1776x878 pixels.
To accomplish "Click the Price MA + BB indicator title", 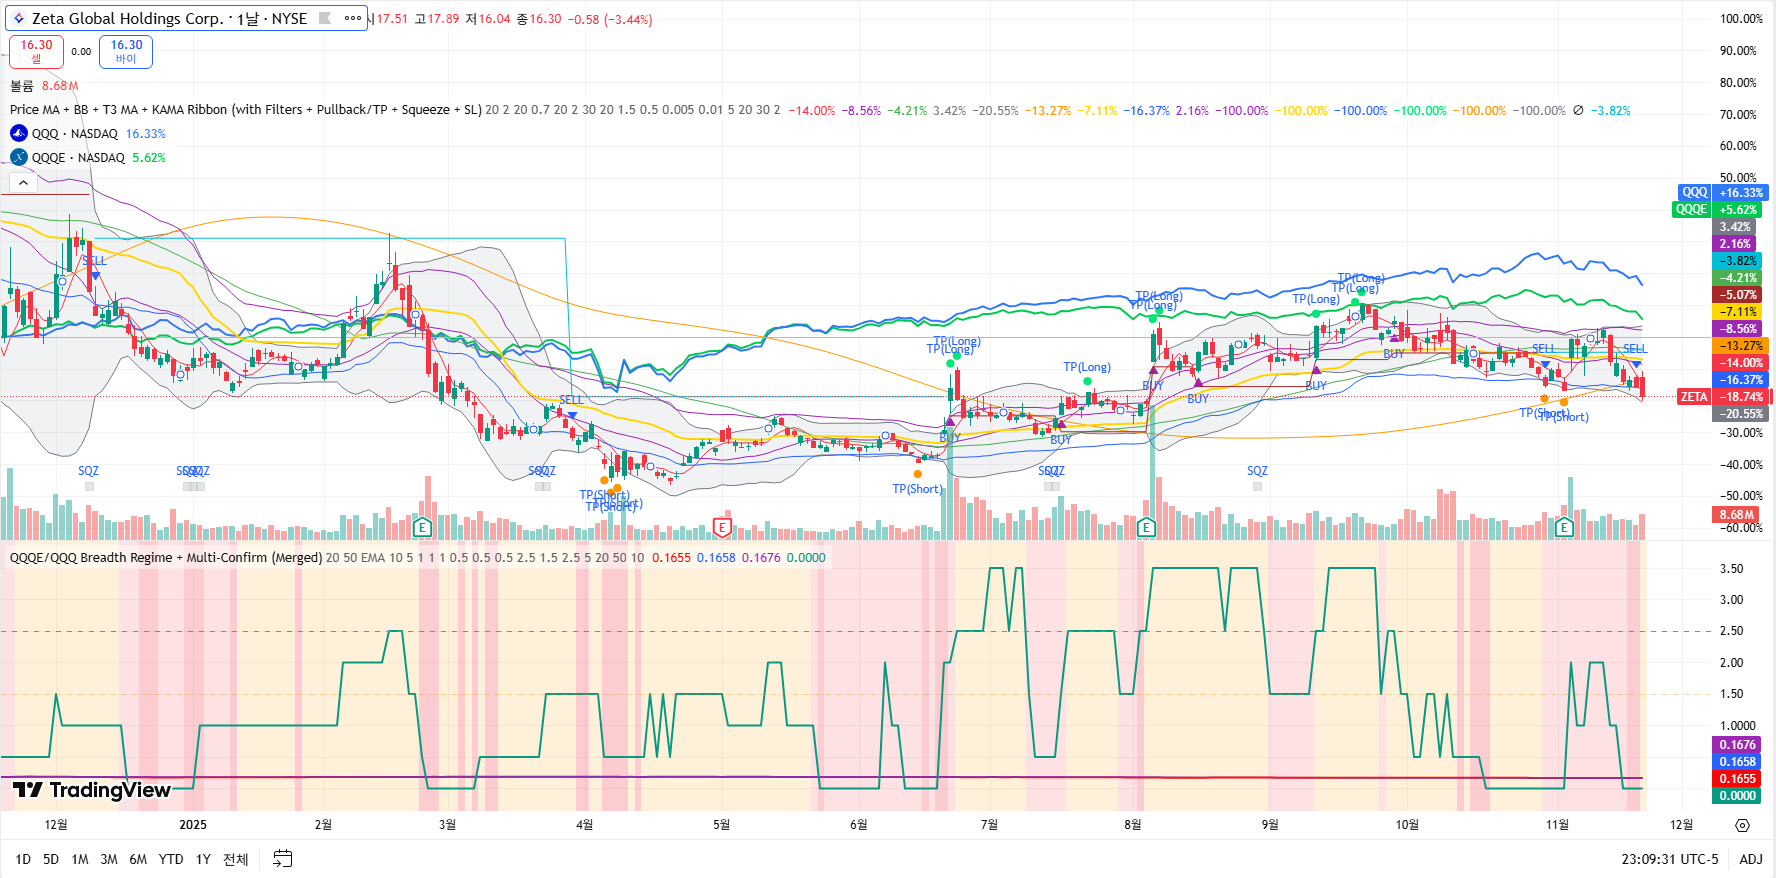I will click(245, 110).
